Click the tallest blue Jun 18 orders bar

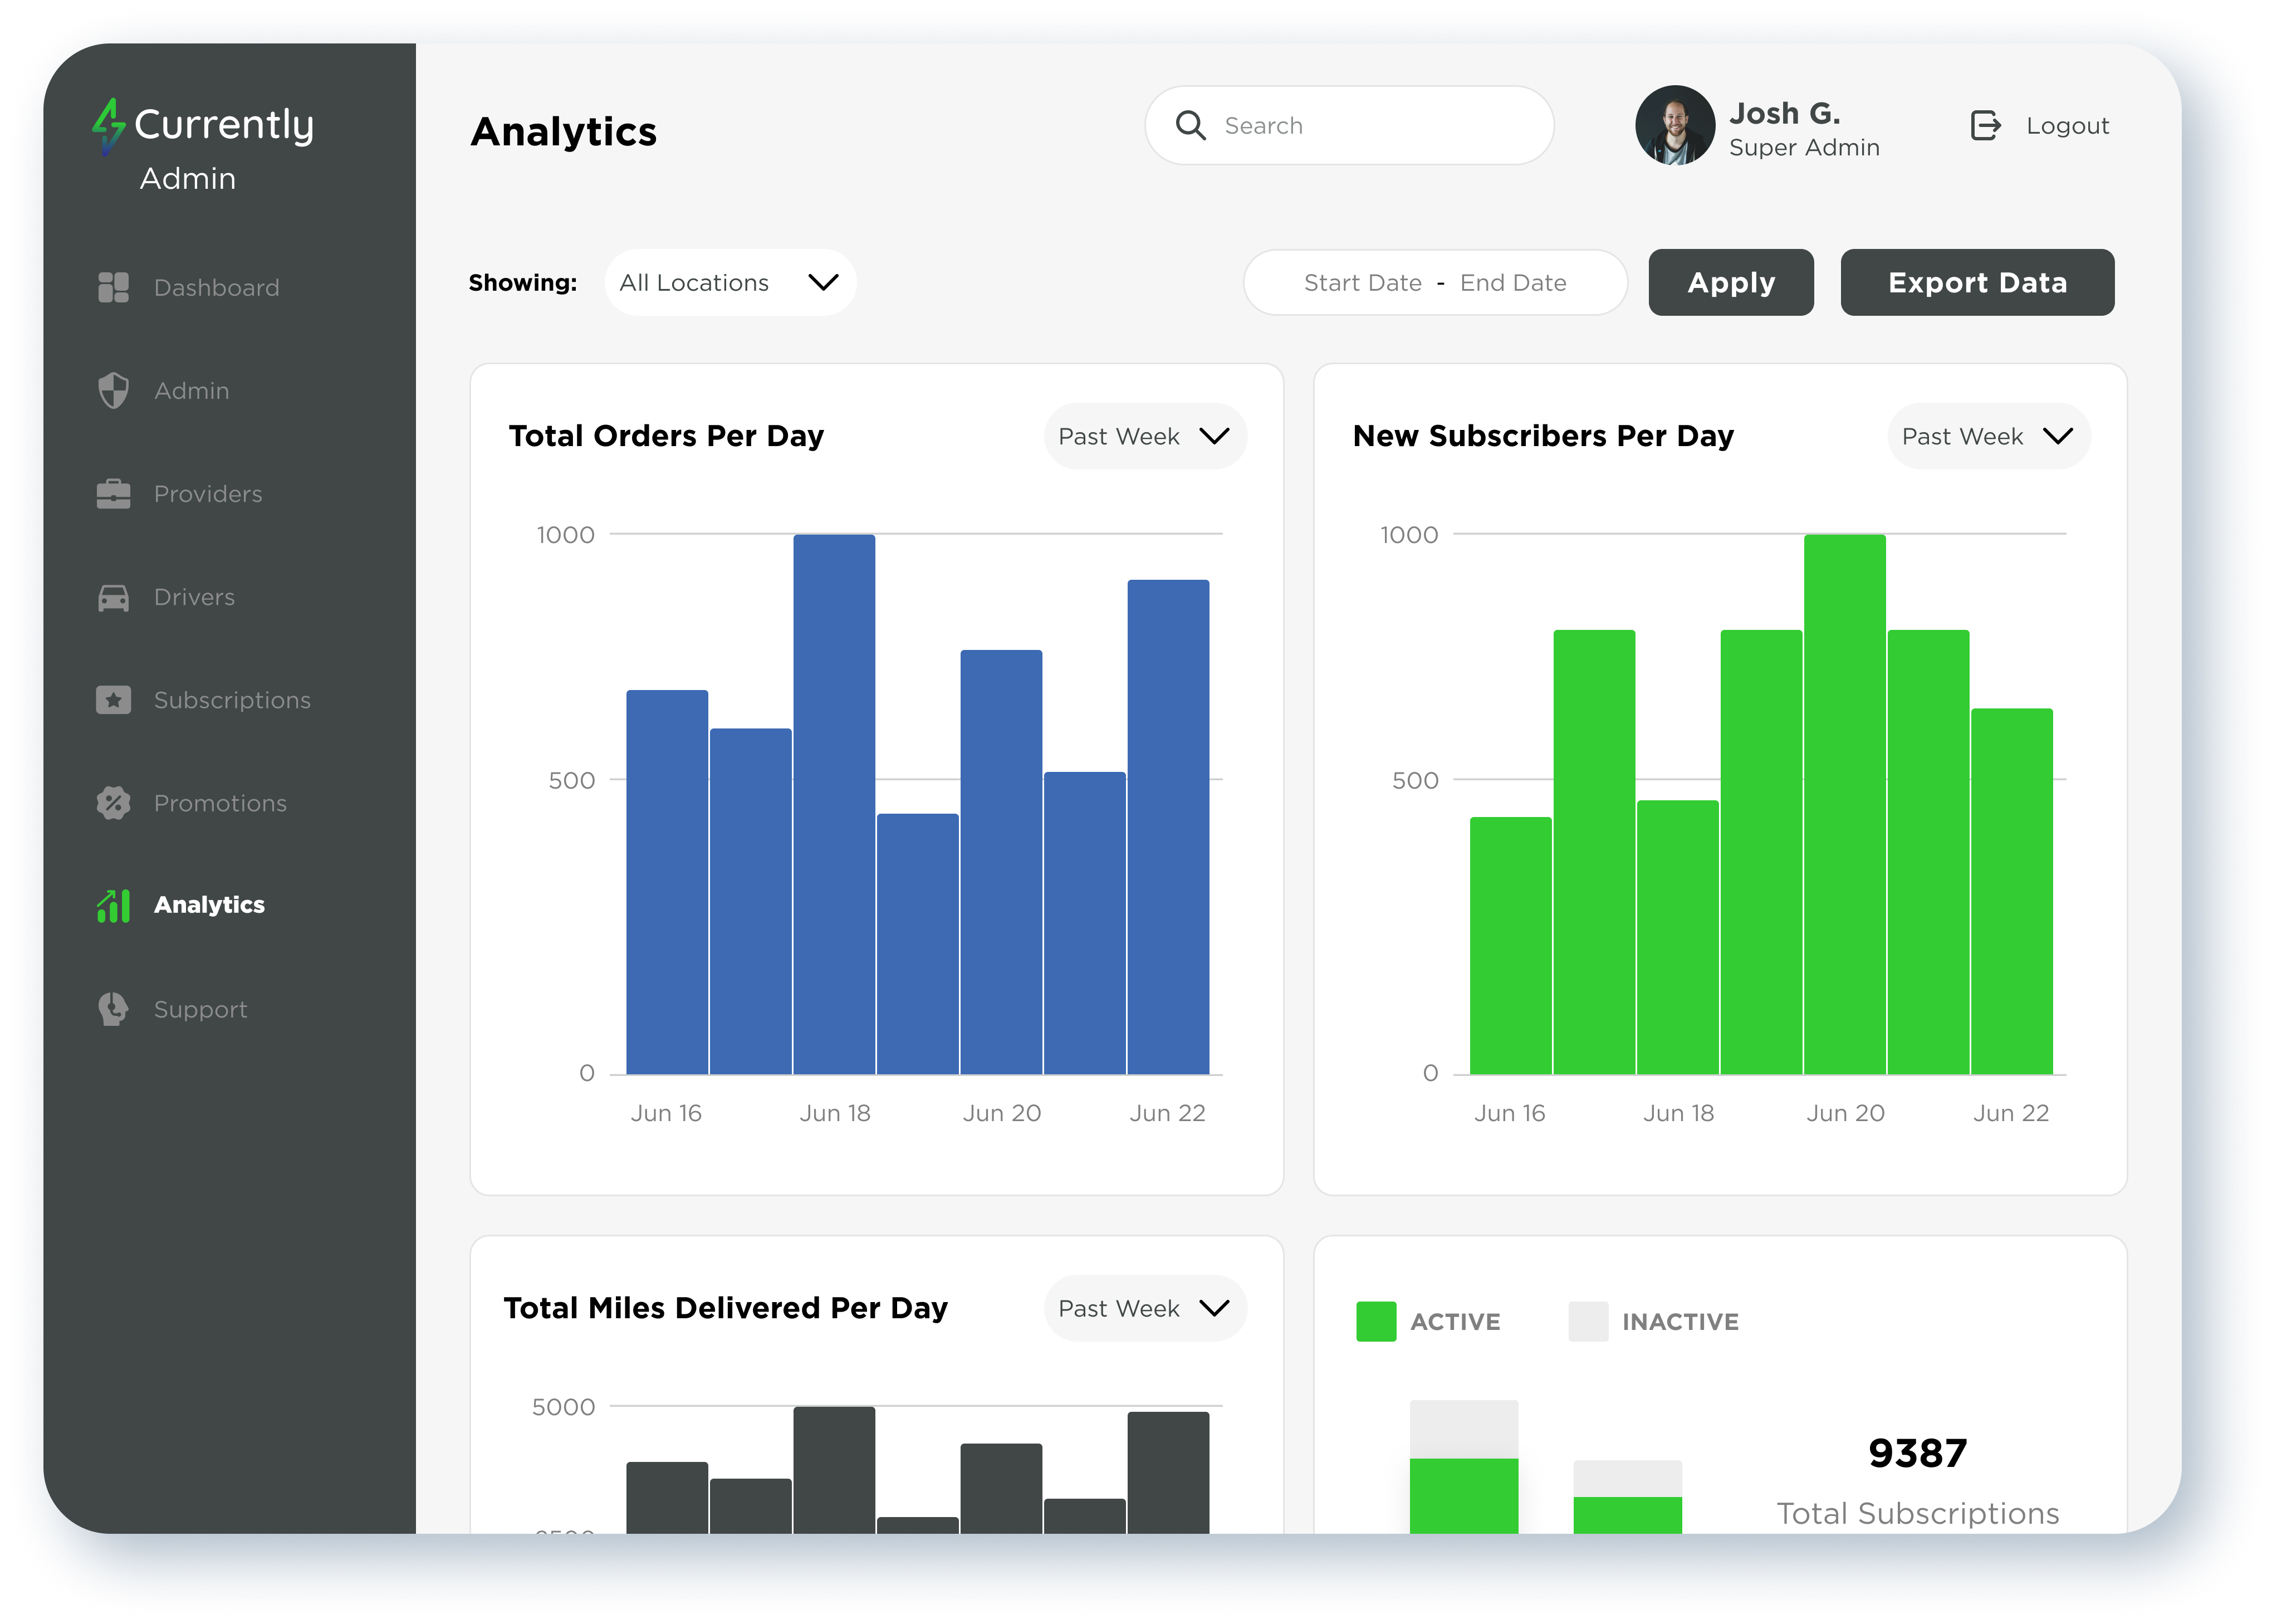coord(834,805)
